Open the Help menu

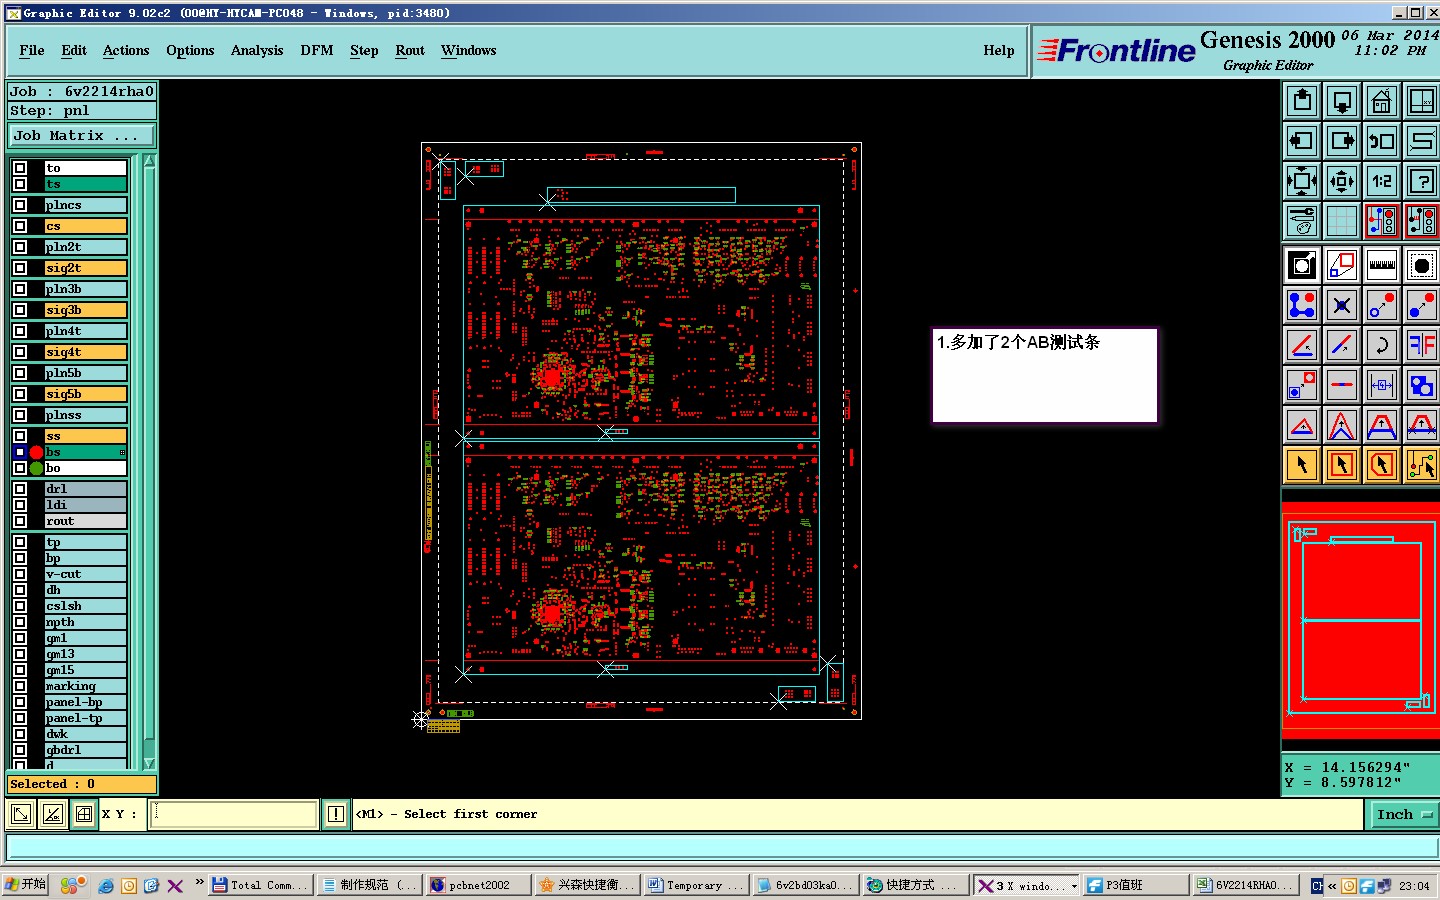[x=999, y=51]
